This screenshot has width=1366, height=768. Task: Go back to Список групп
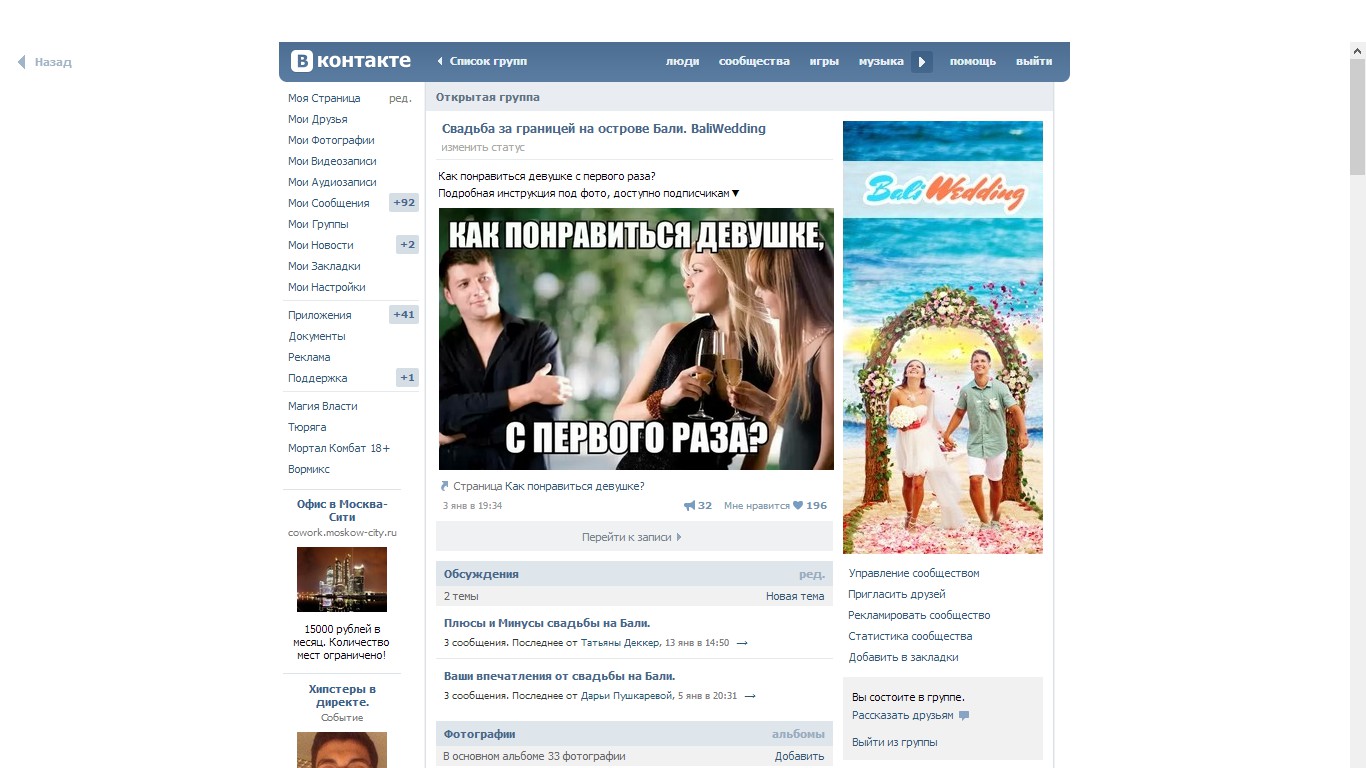click(x=488, y=62)
